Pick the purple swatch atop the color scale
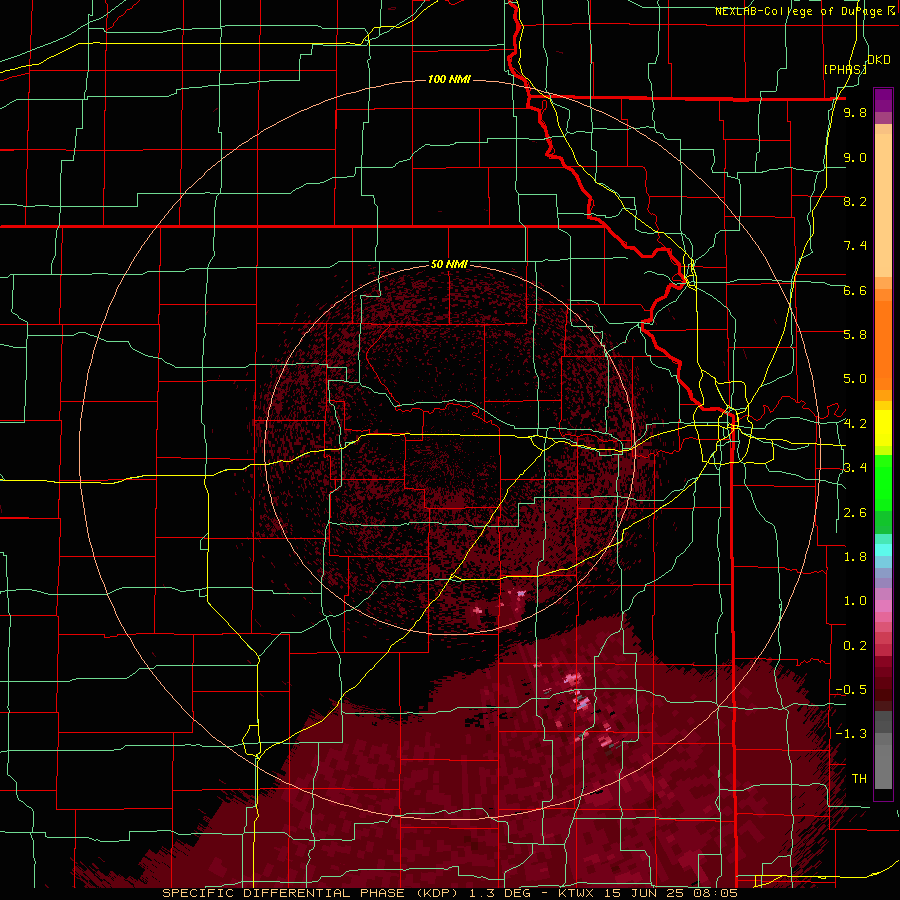 tap(883, 100)
